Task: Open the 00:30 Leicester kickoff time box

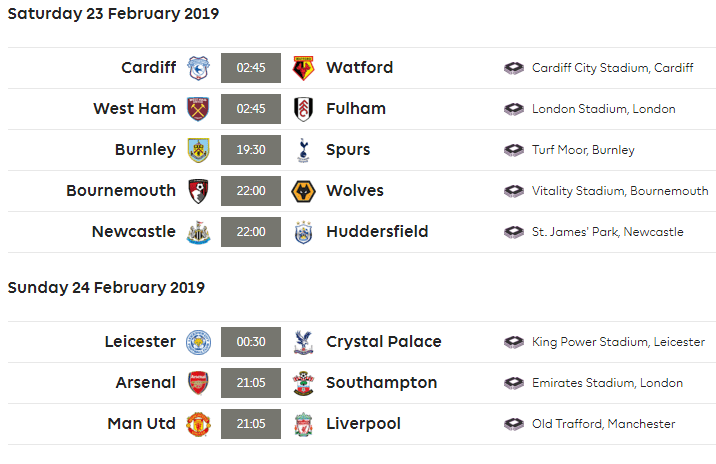Action: coord(250,342)
